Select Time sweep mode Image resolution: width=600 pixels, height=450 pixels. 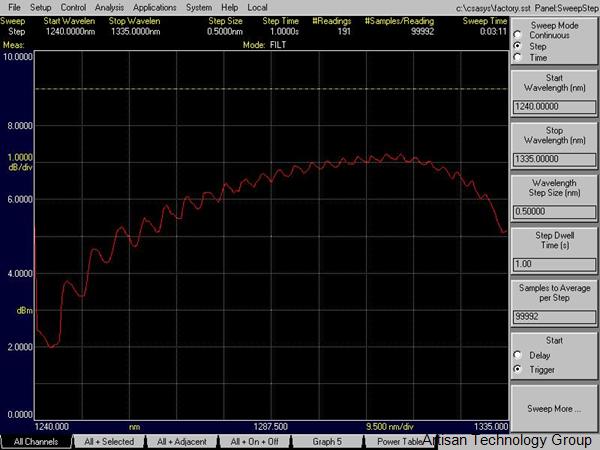[517, 57]
